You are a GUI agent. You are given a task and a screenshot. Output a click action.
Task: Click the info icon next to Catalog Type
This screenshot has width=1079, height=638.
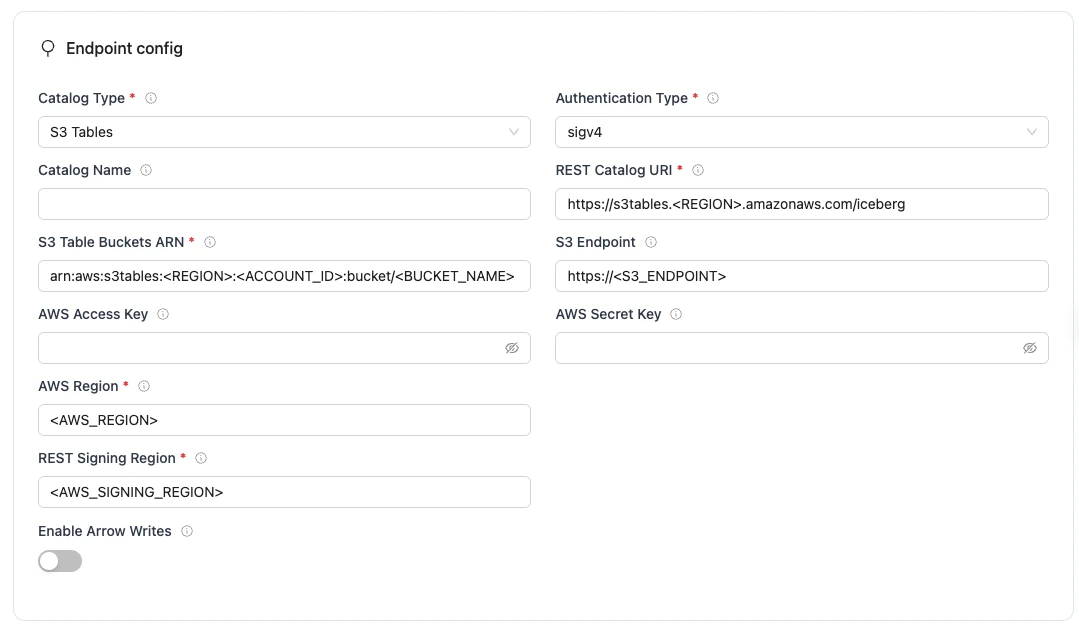click(151, 98)
